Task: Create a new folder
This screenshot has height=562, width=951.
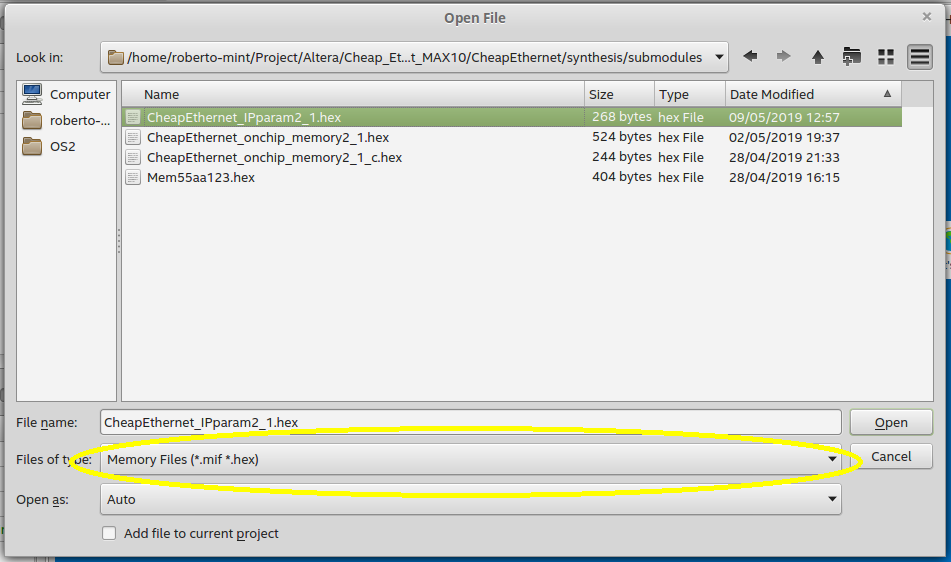Action: click(852, 57)
